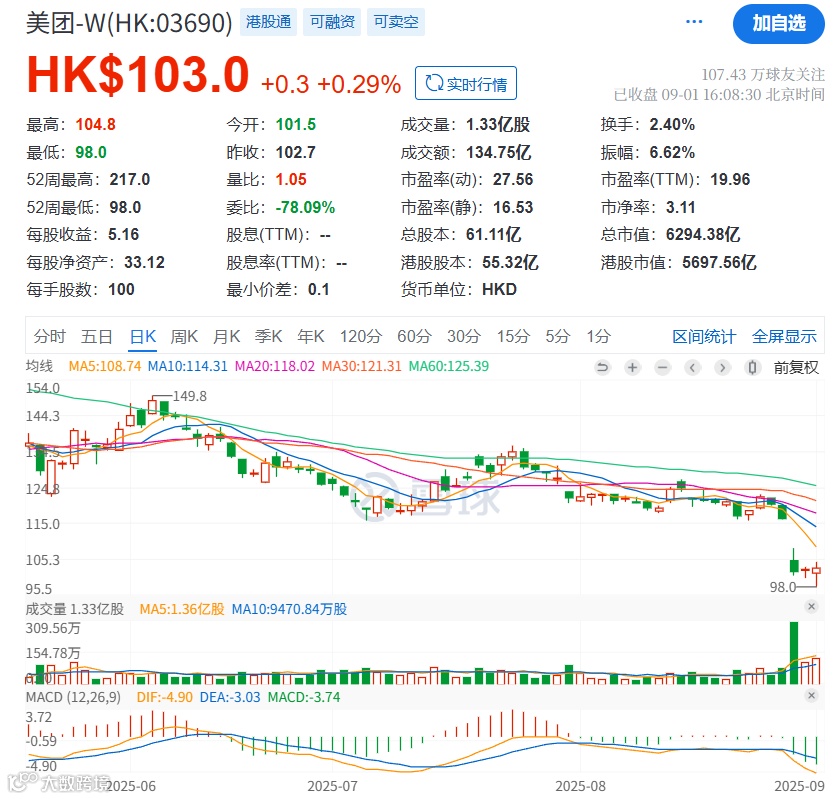This screenshot has height=799, width=835.
Task: Switch to the 60分 chart tab
Action: click(x=414, y=336)
